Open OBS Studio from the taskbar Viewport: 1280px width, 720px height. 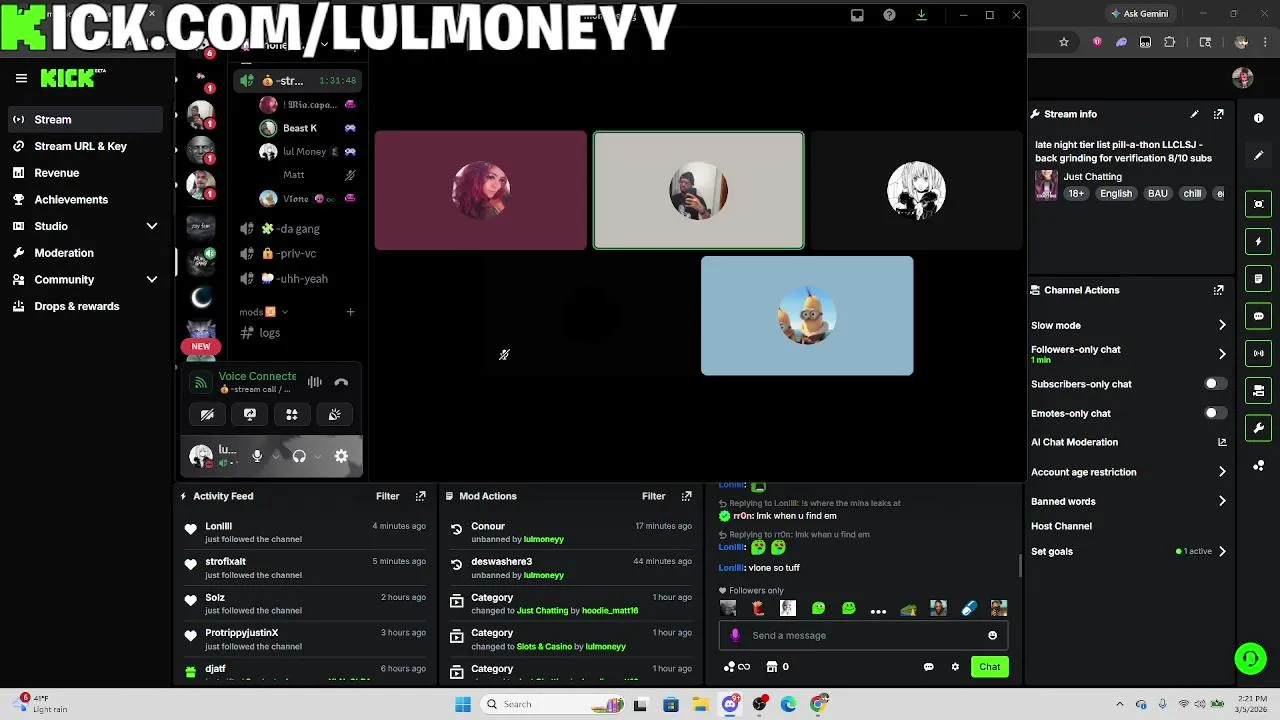(760, 704)
